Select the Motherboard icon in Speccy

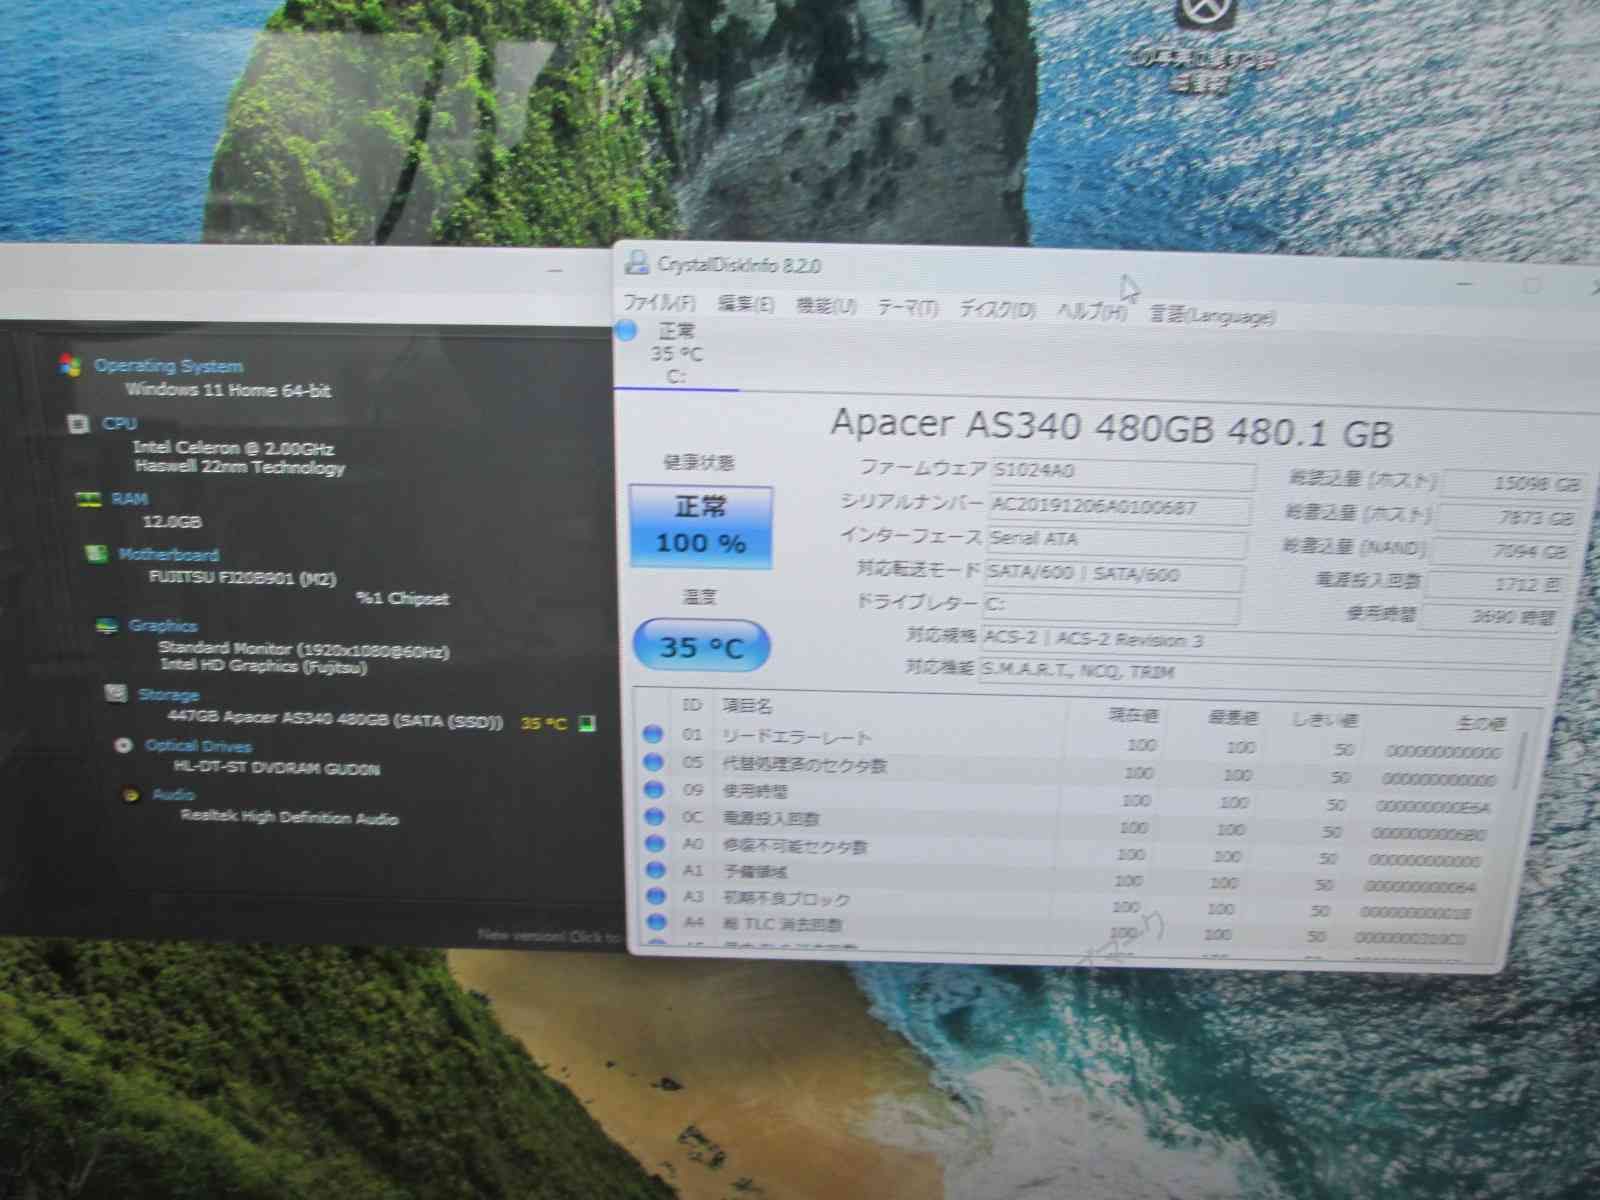coord(96,555)
